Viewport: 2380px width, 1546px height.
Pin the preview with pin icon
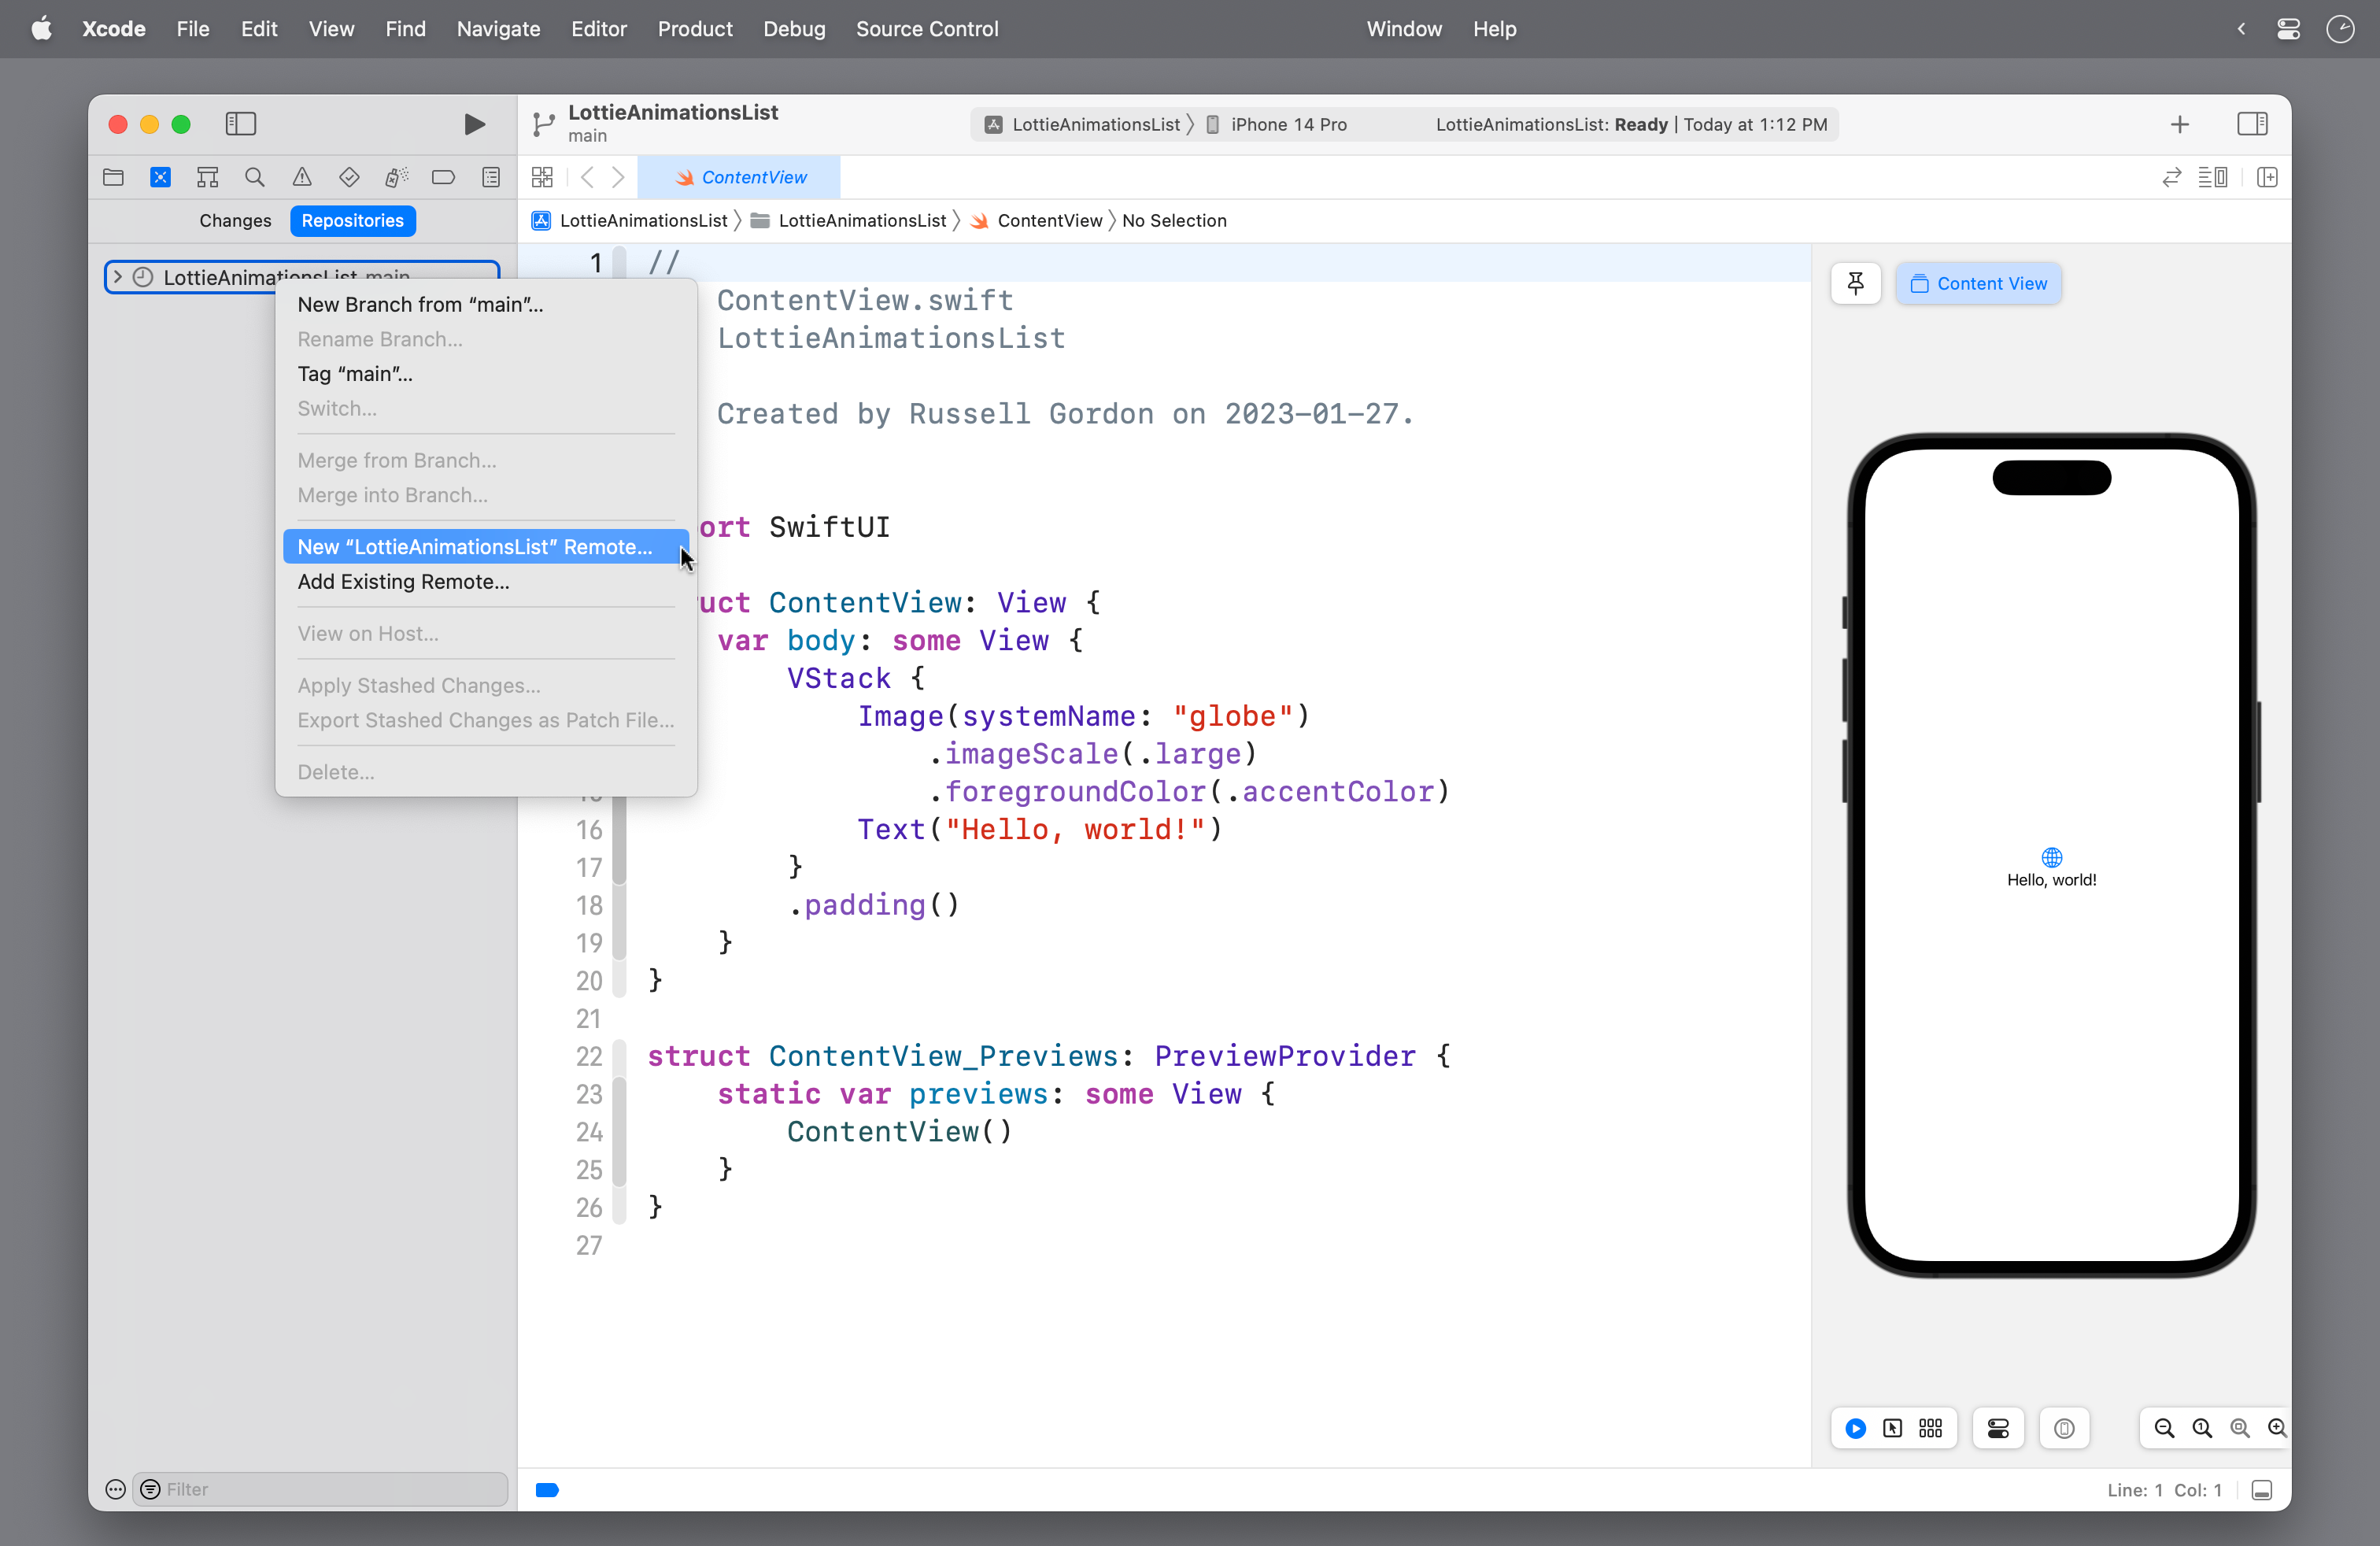click(x=1855, y=284)
